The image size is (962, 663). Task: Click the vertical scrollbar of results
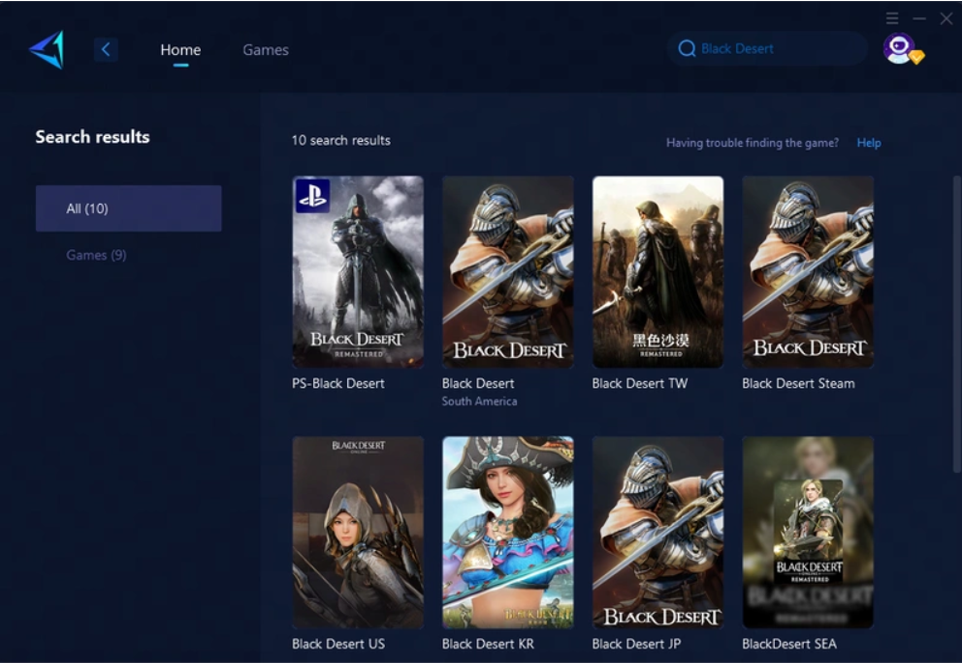pyautogui.click(x=956, y=325)
